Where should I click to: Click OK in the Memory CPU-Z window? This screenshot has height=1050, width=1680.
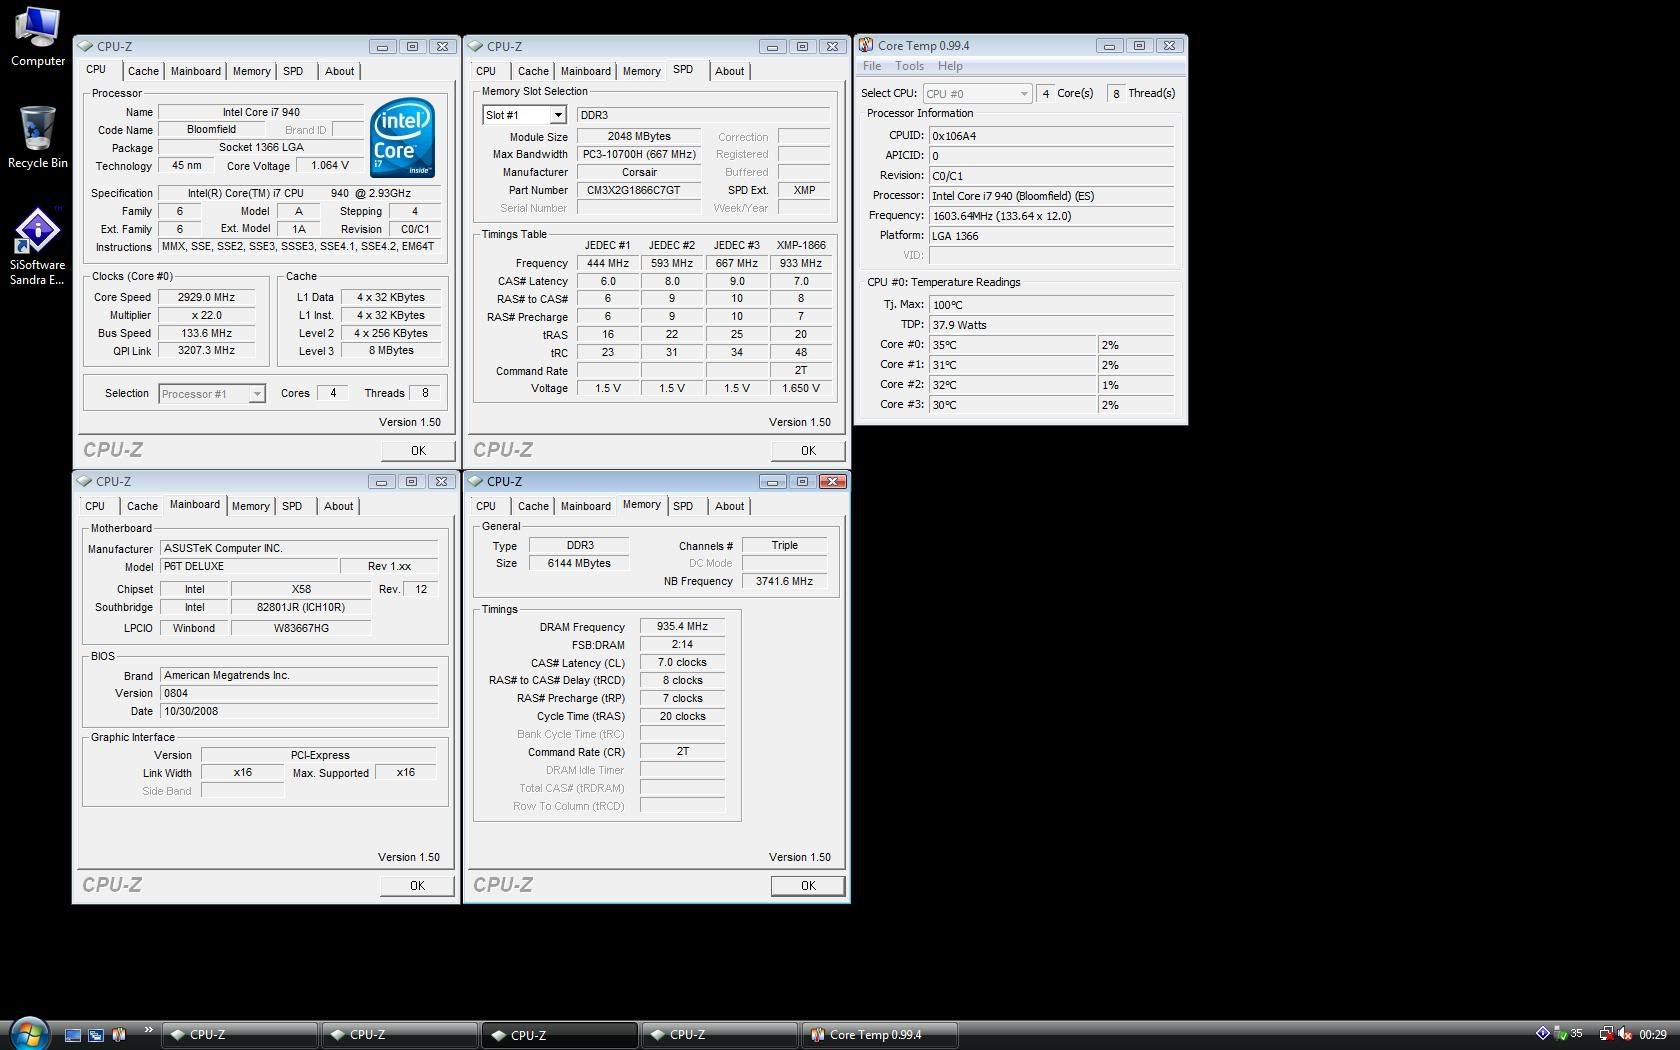click(x=808, y=886)
